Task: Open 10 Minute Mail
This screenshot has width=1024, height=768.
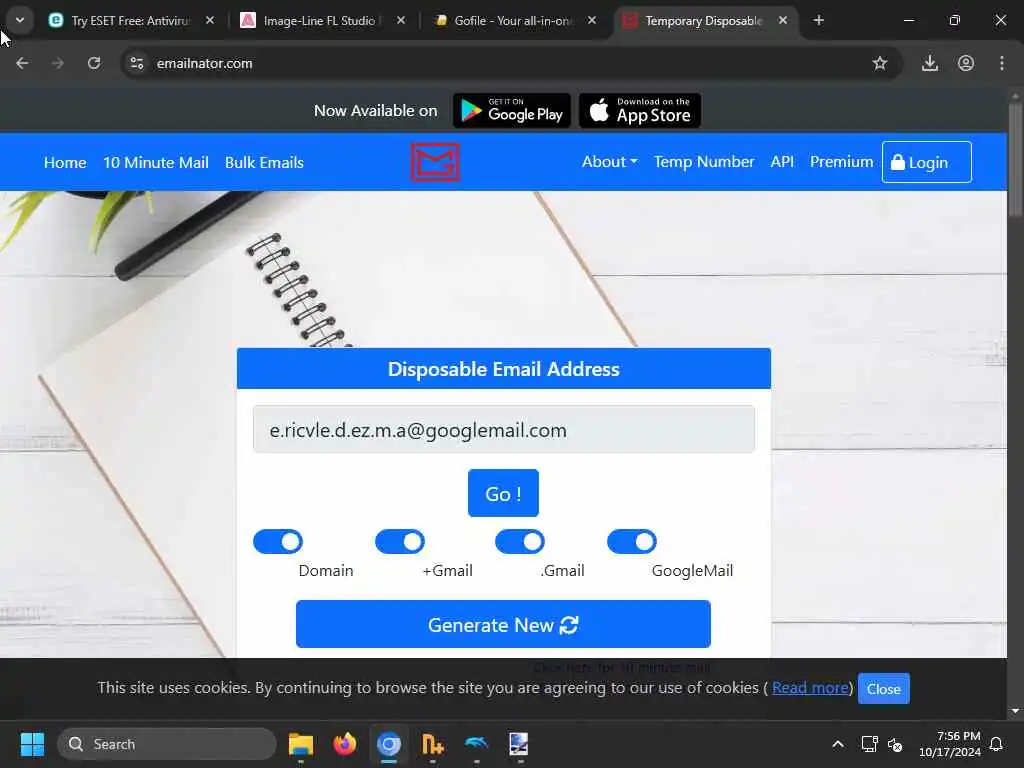Action: pyautogui.click(x=155, y=163)
